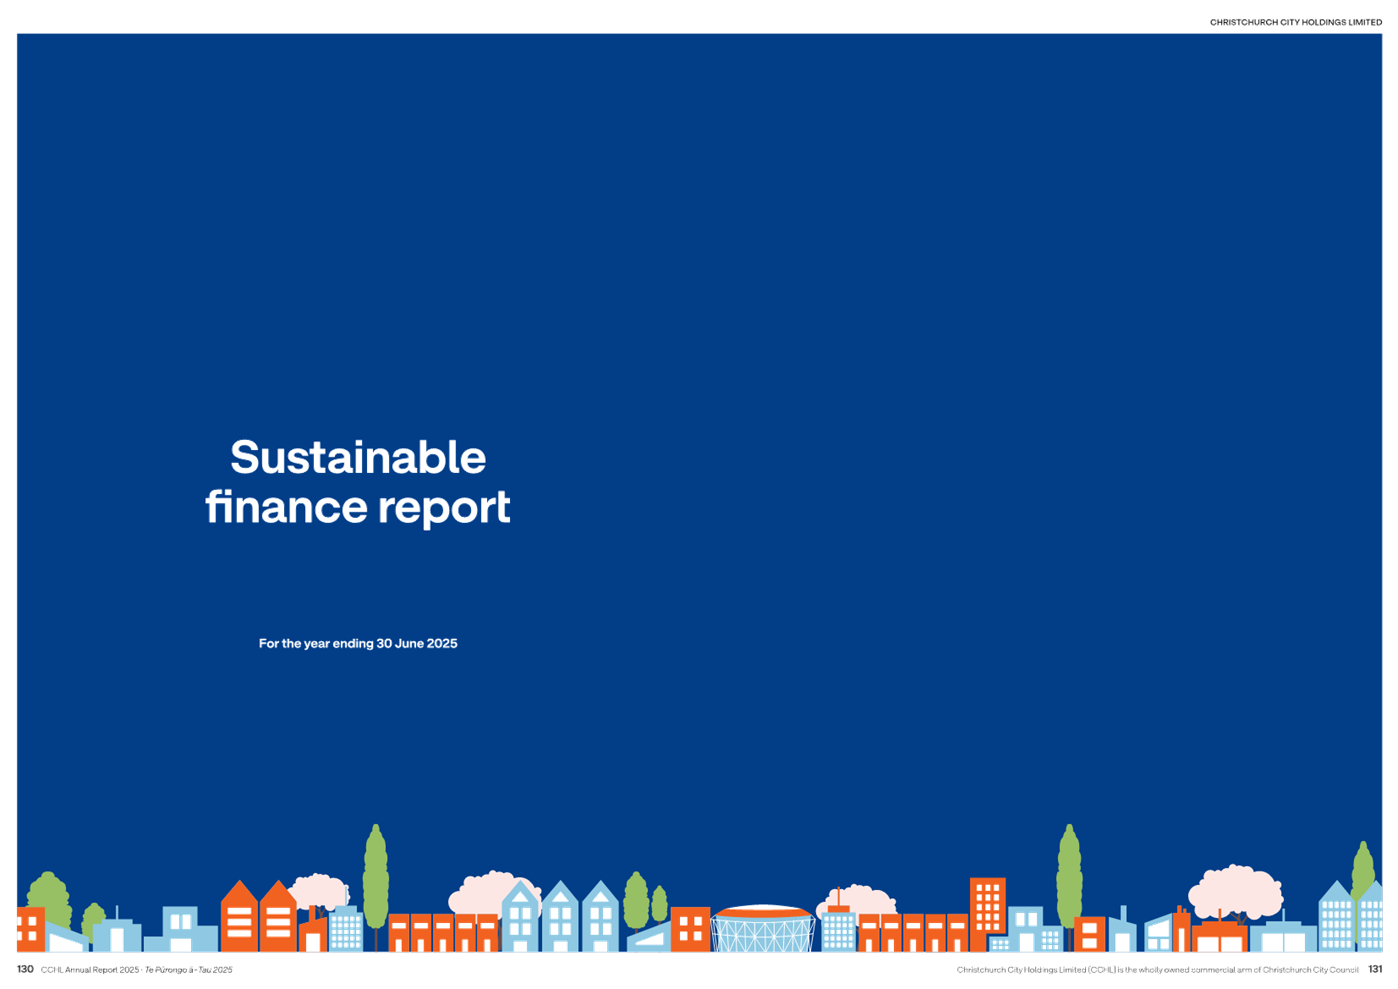Click the round green tree at far left
The image size is (1398, 989).
point(48,897)
